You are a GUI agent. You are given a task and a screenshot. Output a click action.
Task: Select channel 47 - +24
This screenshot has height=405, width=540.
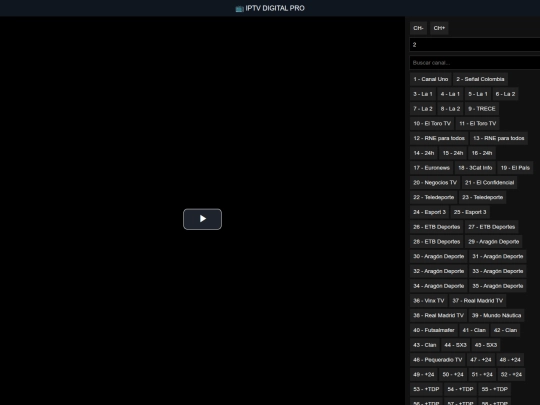(481, 361)
